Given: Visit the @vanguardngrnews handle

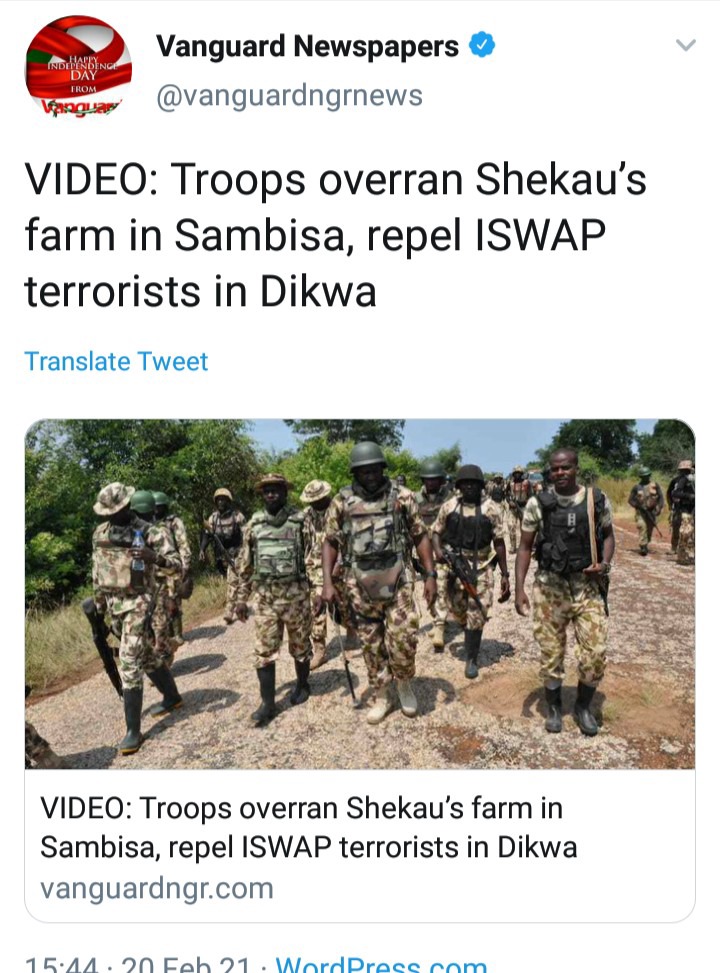Looking at the screenshot, I should pyautogui.click(x=289, y=96).
